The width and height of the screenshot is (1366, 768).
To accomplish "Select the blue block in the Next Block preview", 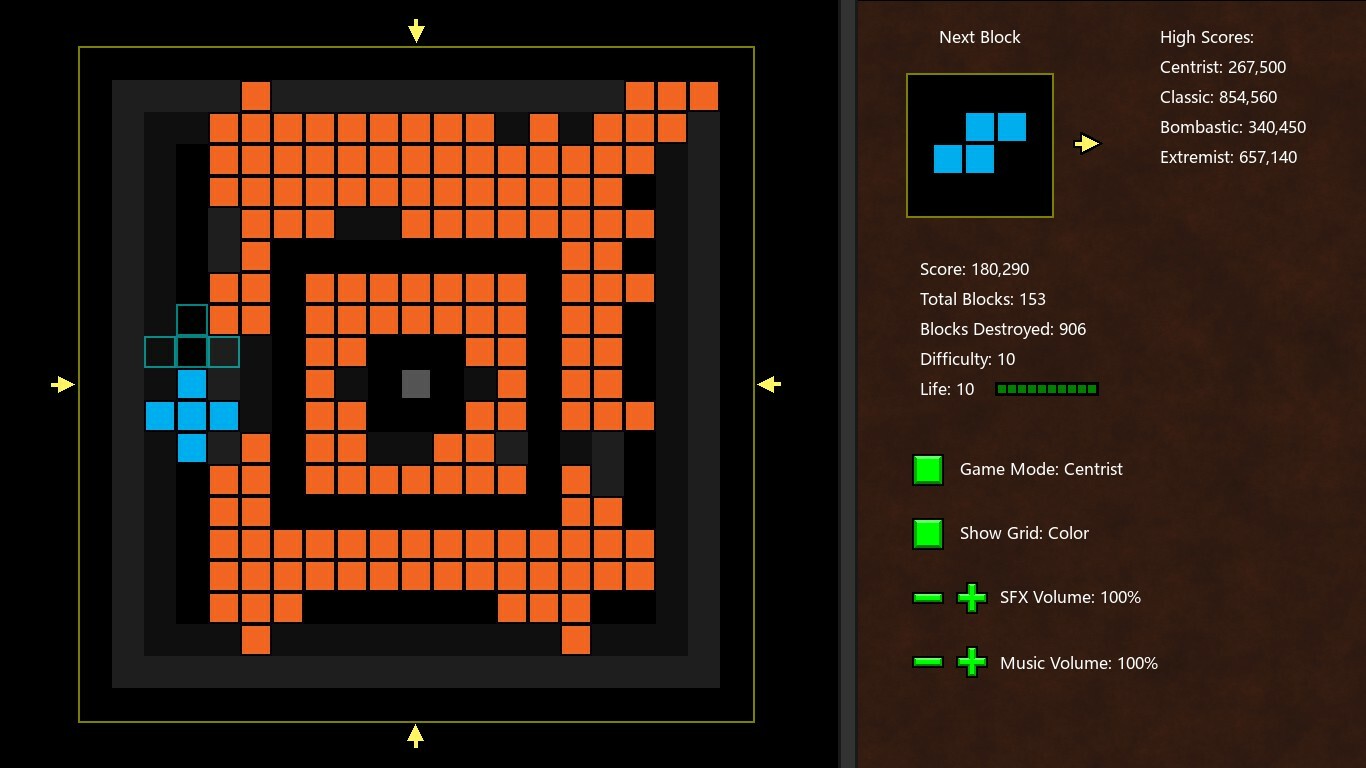I will 978,143.
